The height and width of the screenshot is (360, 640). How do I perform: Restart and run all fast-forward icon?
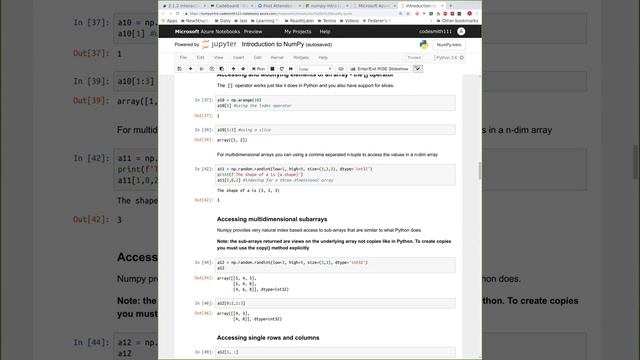pos(291,69)
